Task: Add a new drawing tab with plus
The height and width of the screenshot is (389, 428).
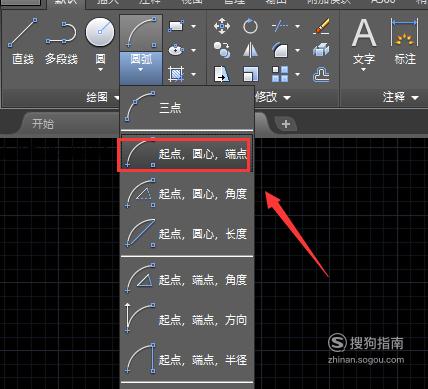Action: [286, 124]
